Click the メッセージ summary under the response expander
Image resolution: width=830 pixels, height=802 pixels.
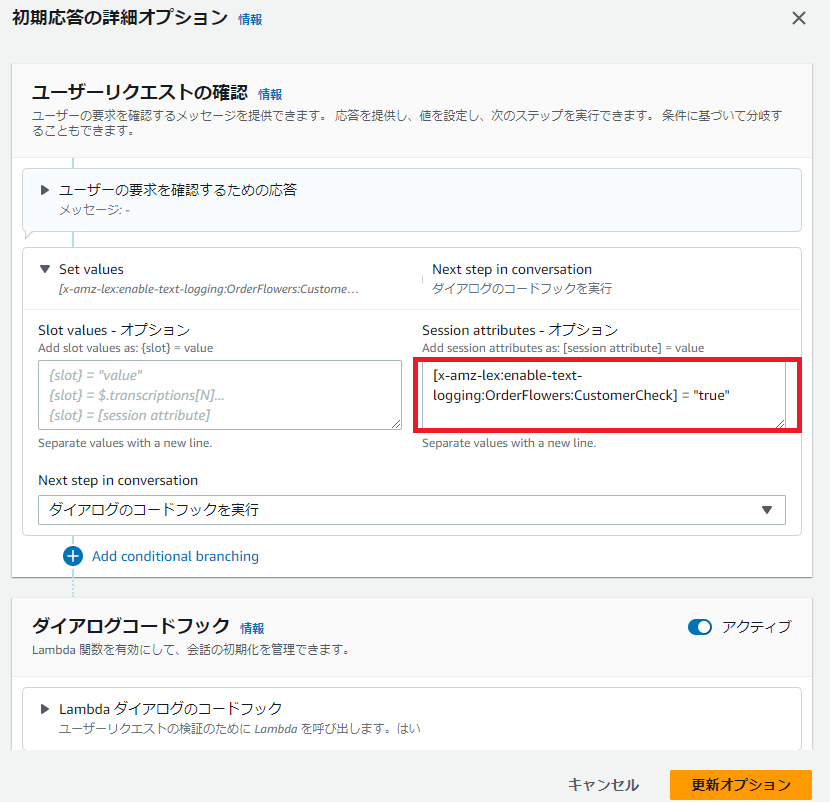93,212
